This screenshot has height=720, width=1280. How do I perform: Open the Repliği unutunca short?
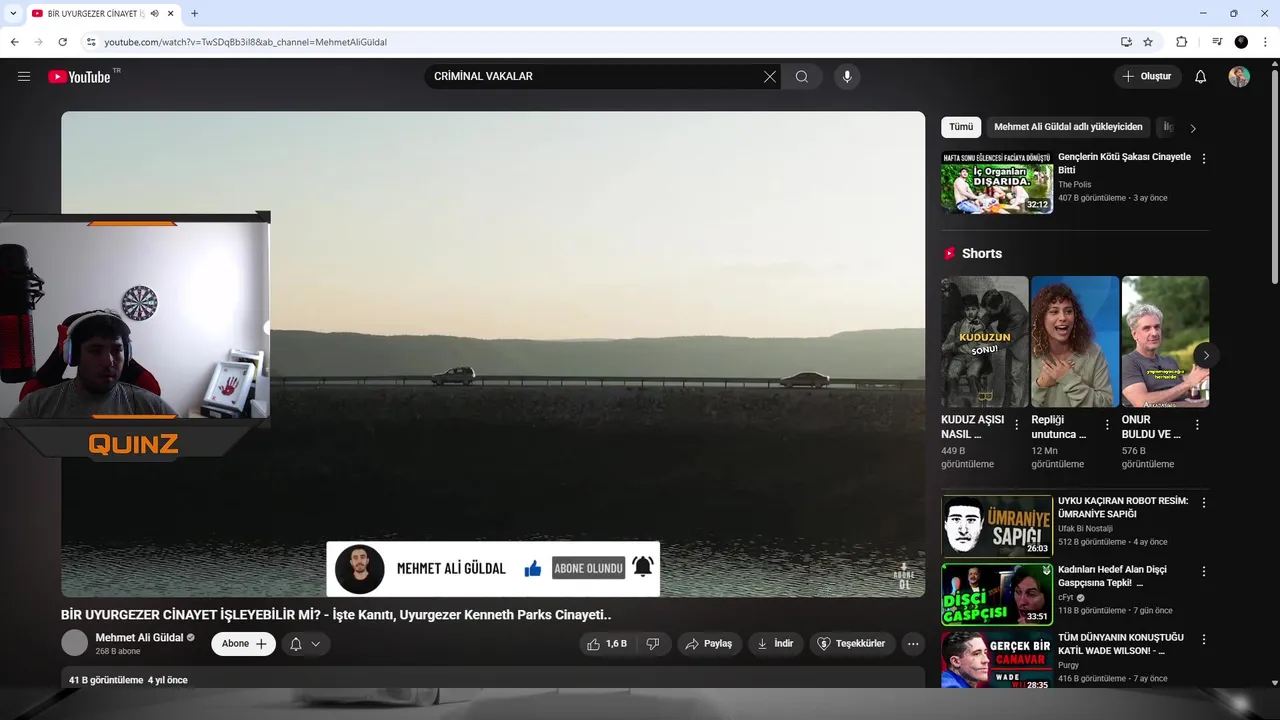(x=1075, y=341)
